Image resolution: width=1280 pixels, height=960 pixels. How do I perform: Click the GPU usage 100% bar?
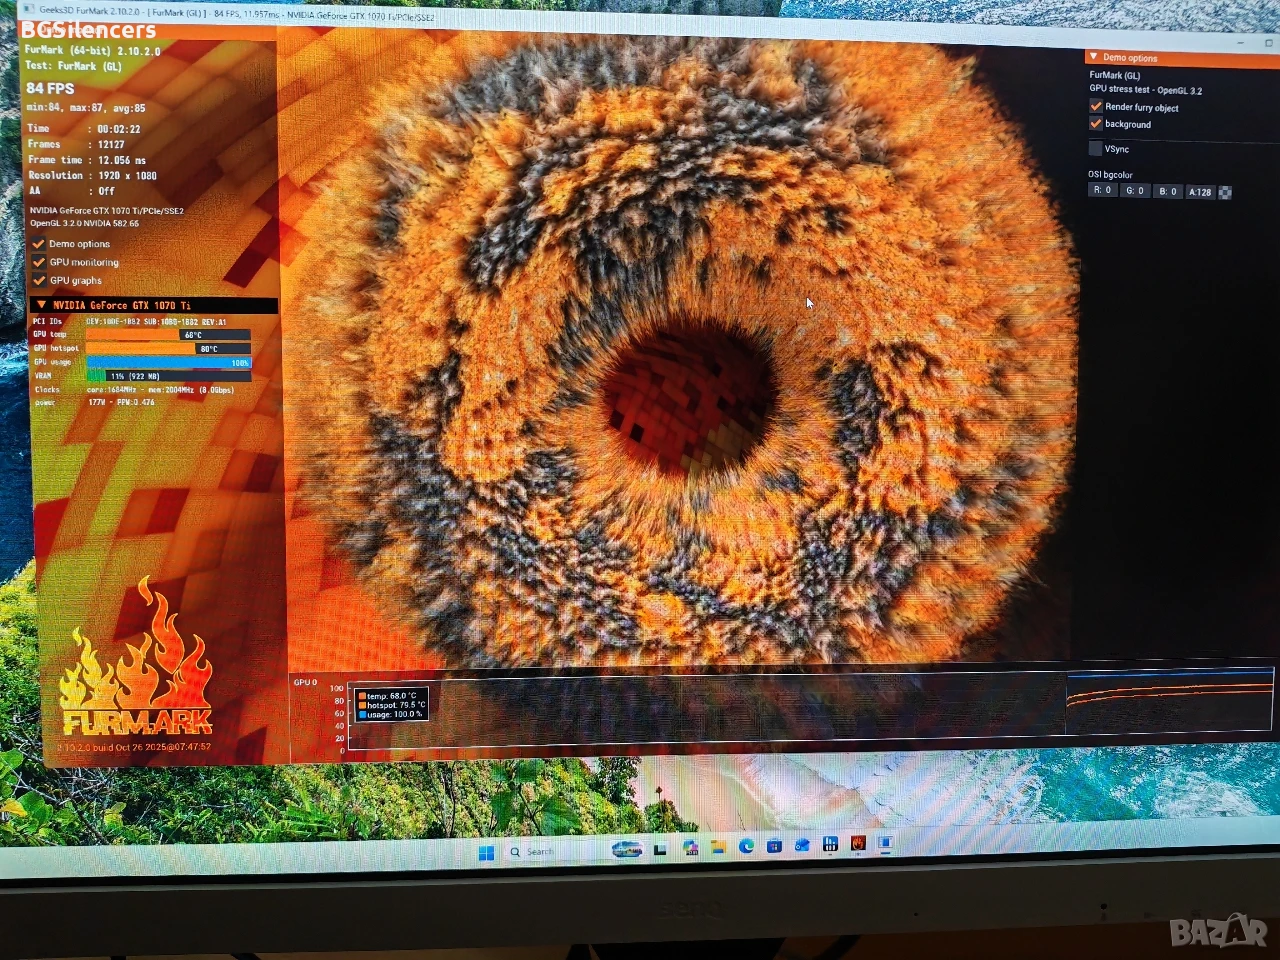click(168, 363)
